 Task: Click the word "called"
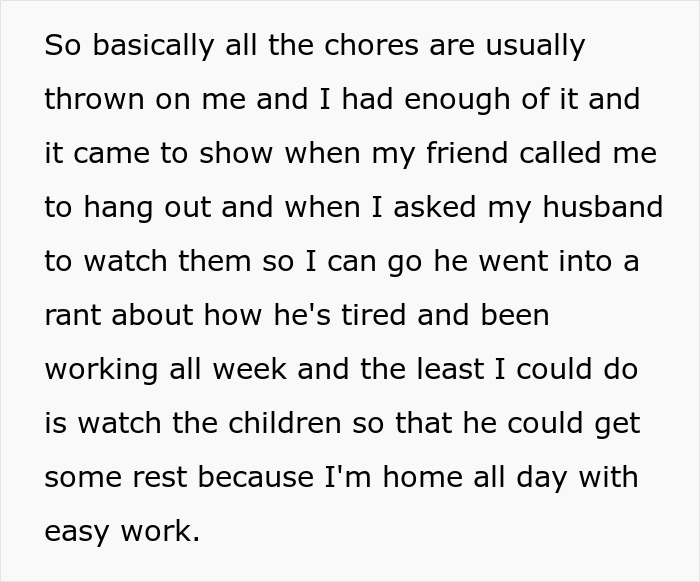560,153
